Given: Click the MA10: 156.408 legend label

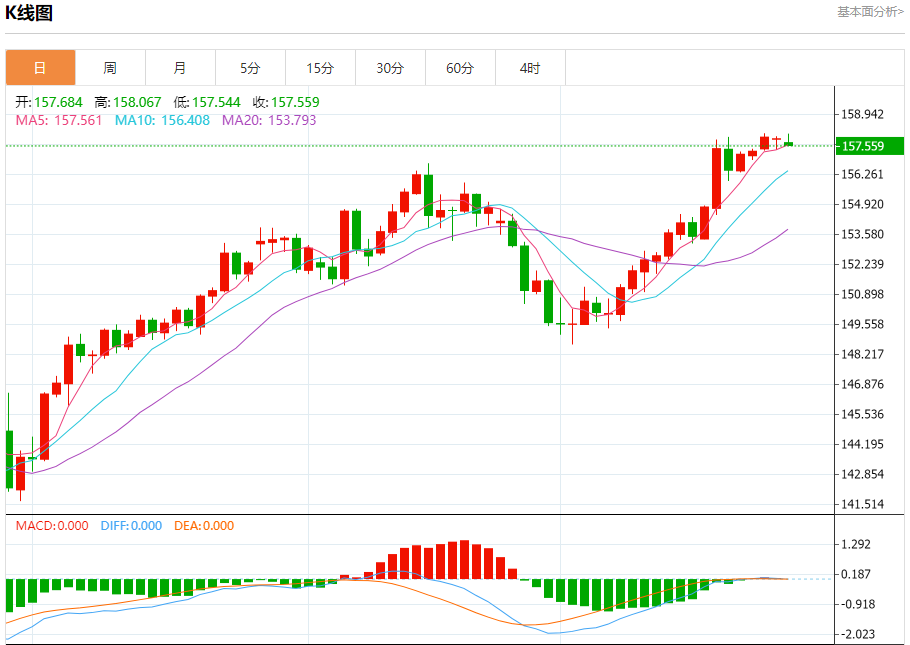Looking at the screenshot, I should click(x=162, y=120).
